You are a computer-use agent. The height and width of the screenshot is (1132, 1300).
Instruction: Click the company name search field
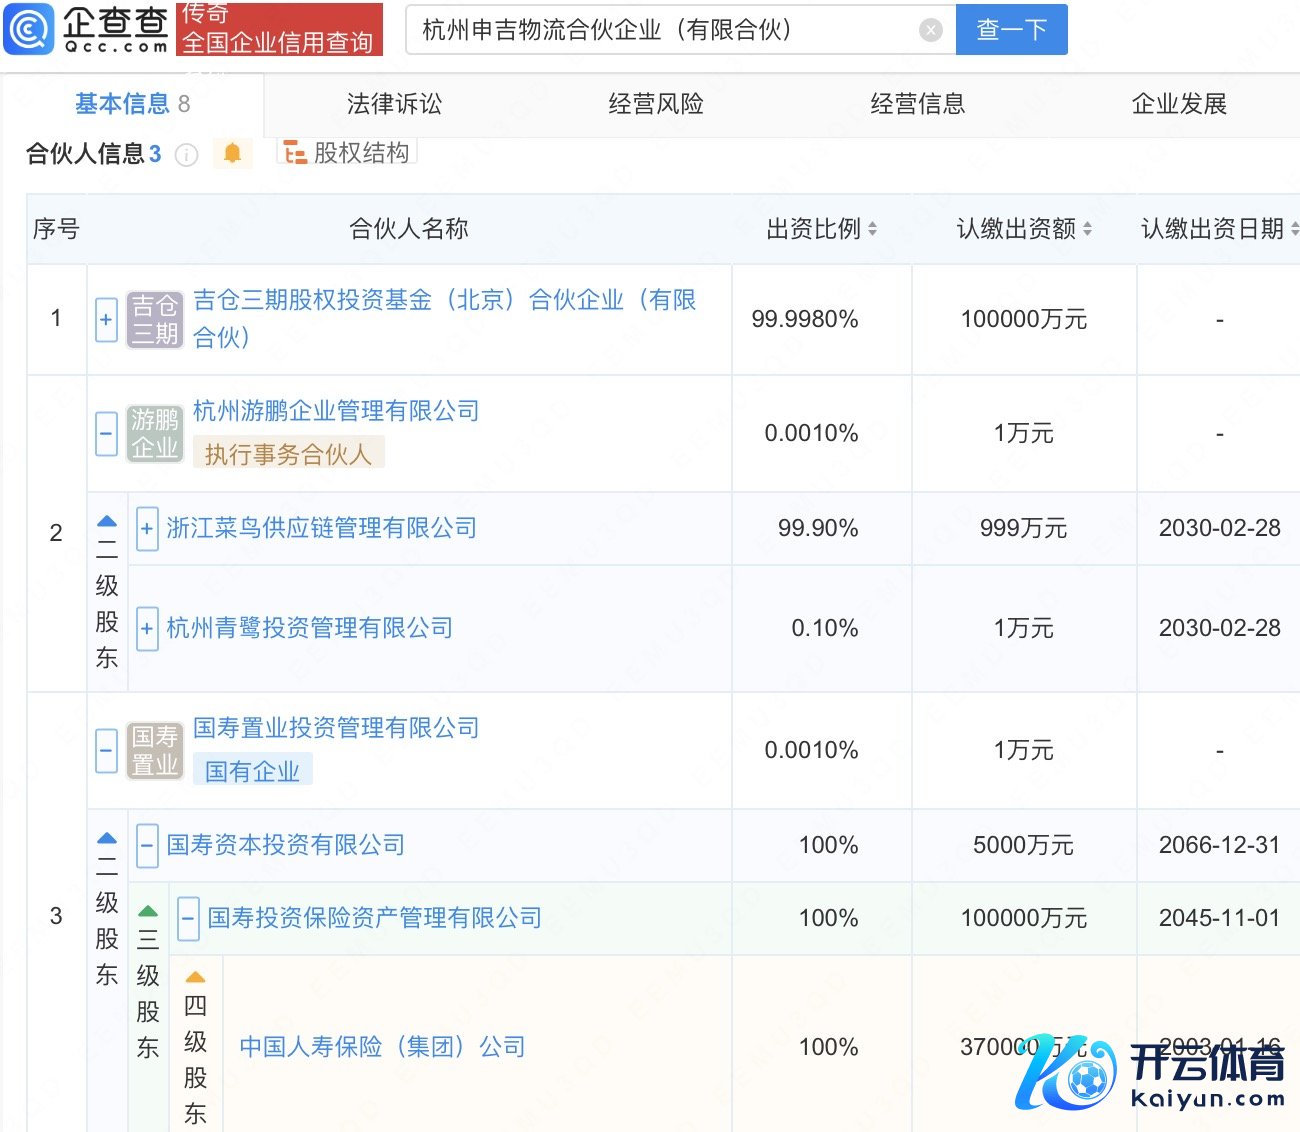click(660, 30)
